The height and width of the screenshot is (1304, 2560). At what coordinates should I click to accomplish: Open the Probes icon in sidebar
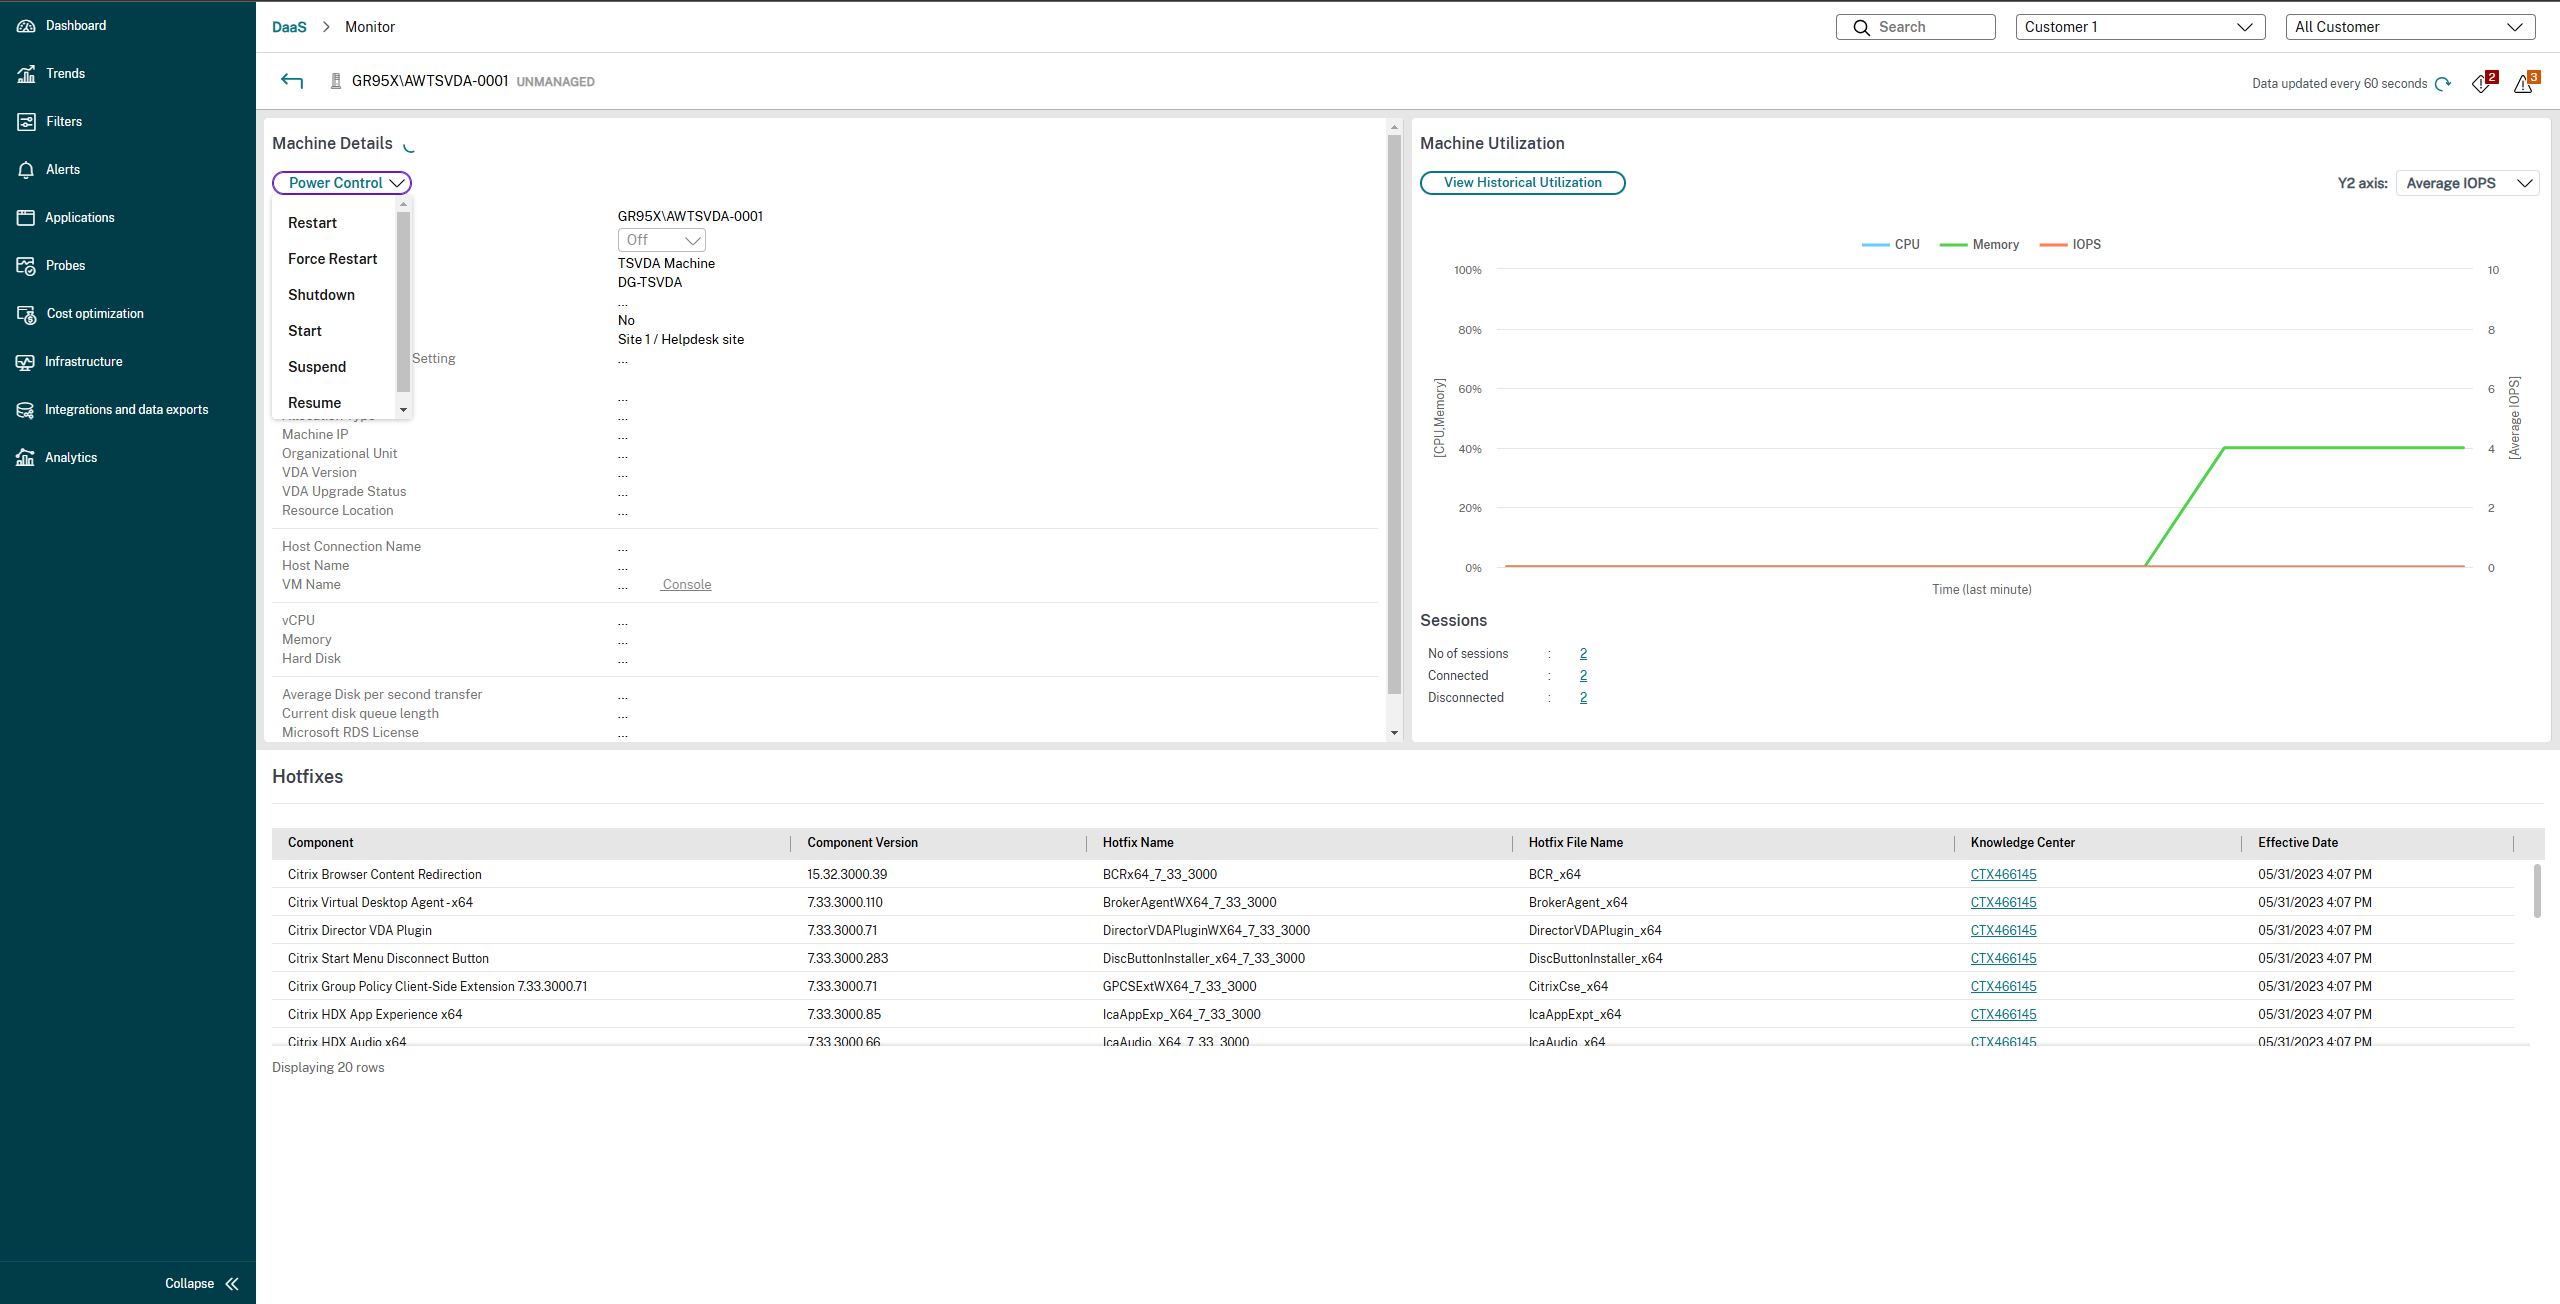26,266
